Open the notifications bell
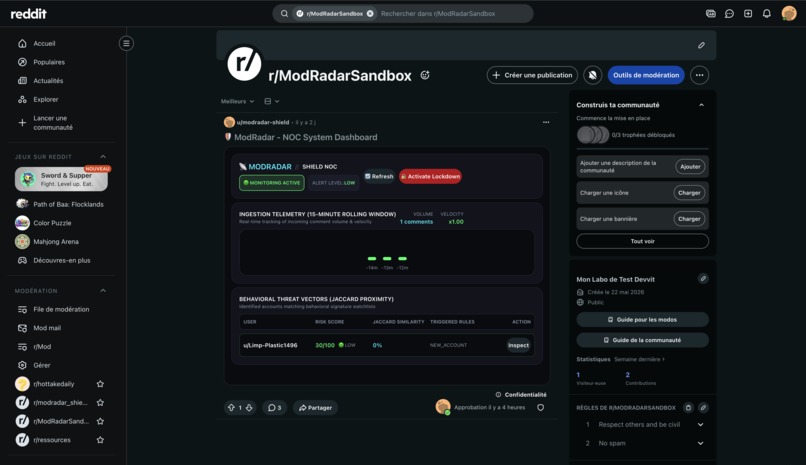The height and width of the screenshot is (465, 806). 766,14
